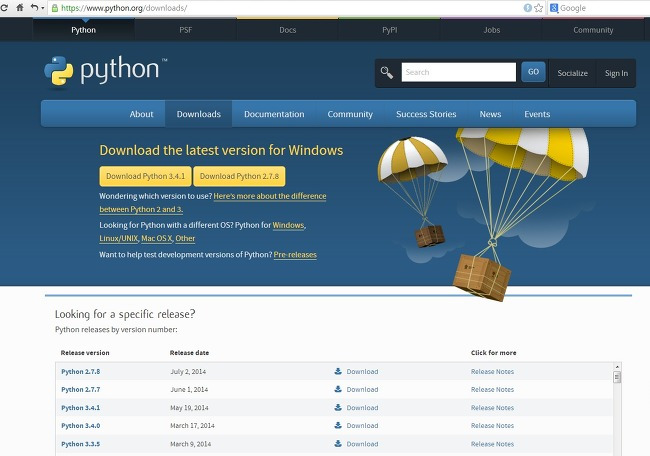Open the Documentation menu
This screenshot has height=456, width=650.
[274, 114]
